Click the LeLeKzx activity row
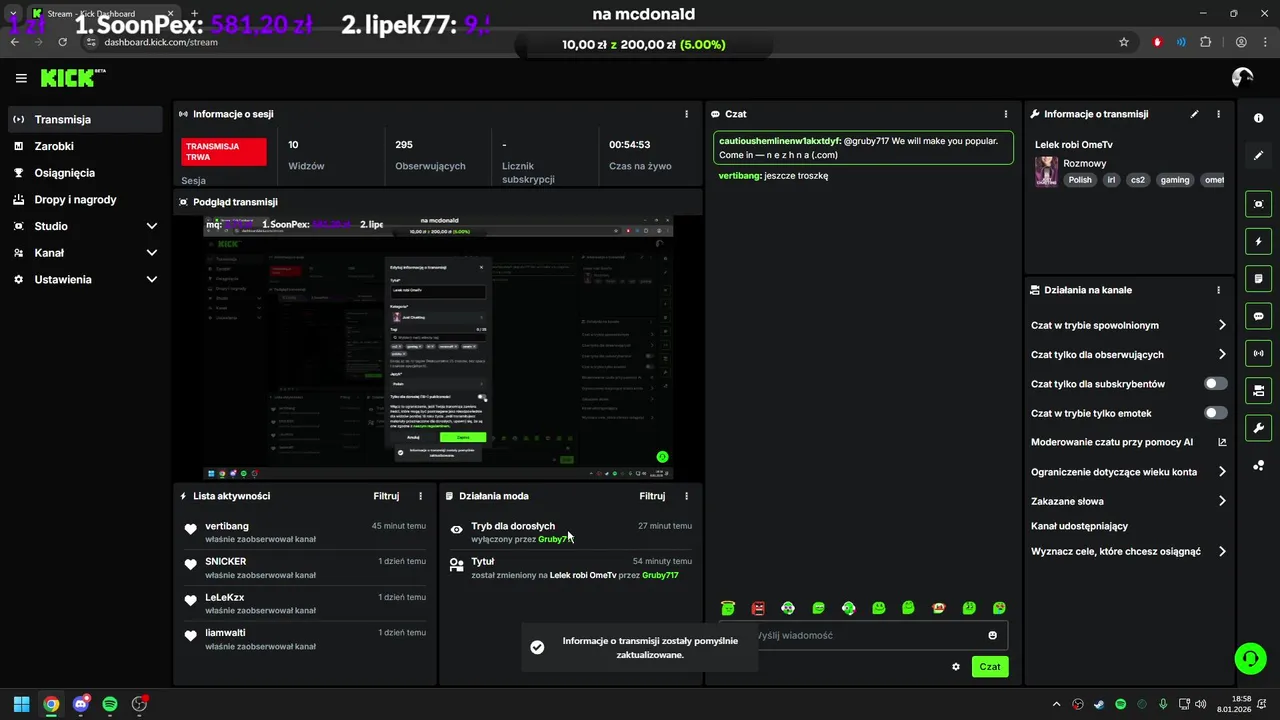Viewport: 1280px width, 720px height. click(x=307, y=603)
